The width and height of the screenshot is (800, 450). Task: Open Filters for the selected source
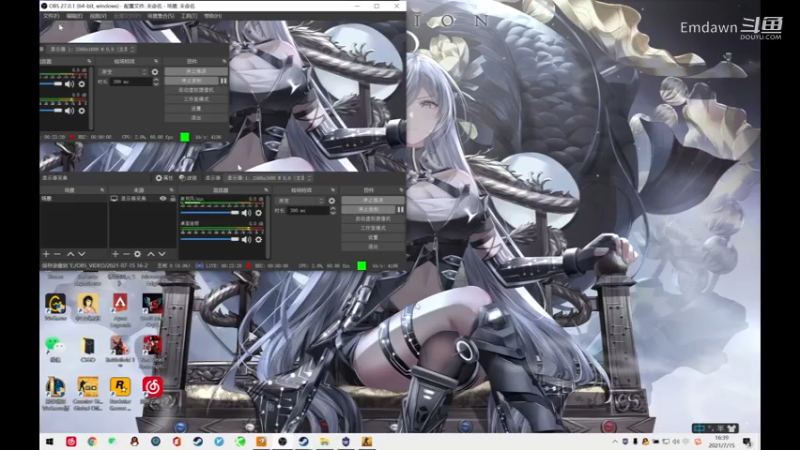(x=188, y=178)
